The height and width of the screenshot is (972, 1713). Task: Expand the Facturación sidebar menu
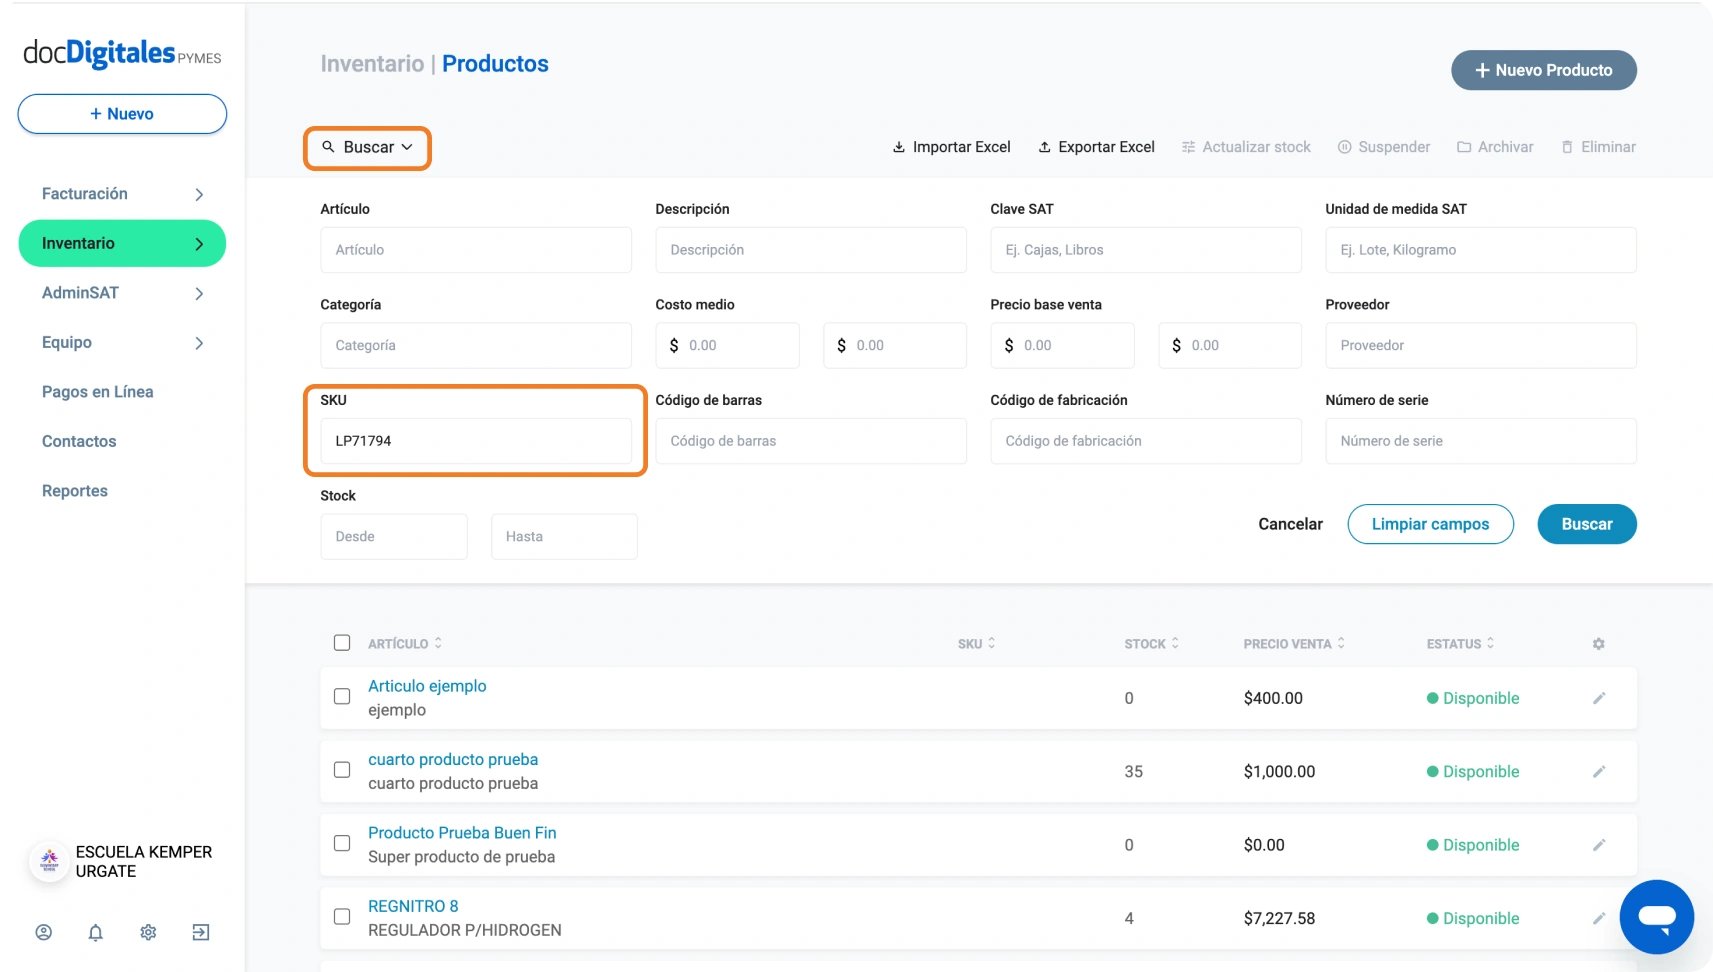[122, 194]
